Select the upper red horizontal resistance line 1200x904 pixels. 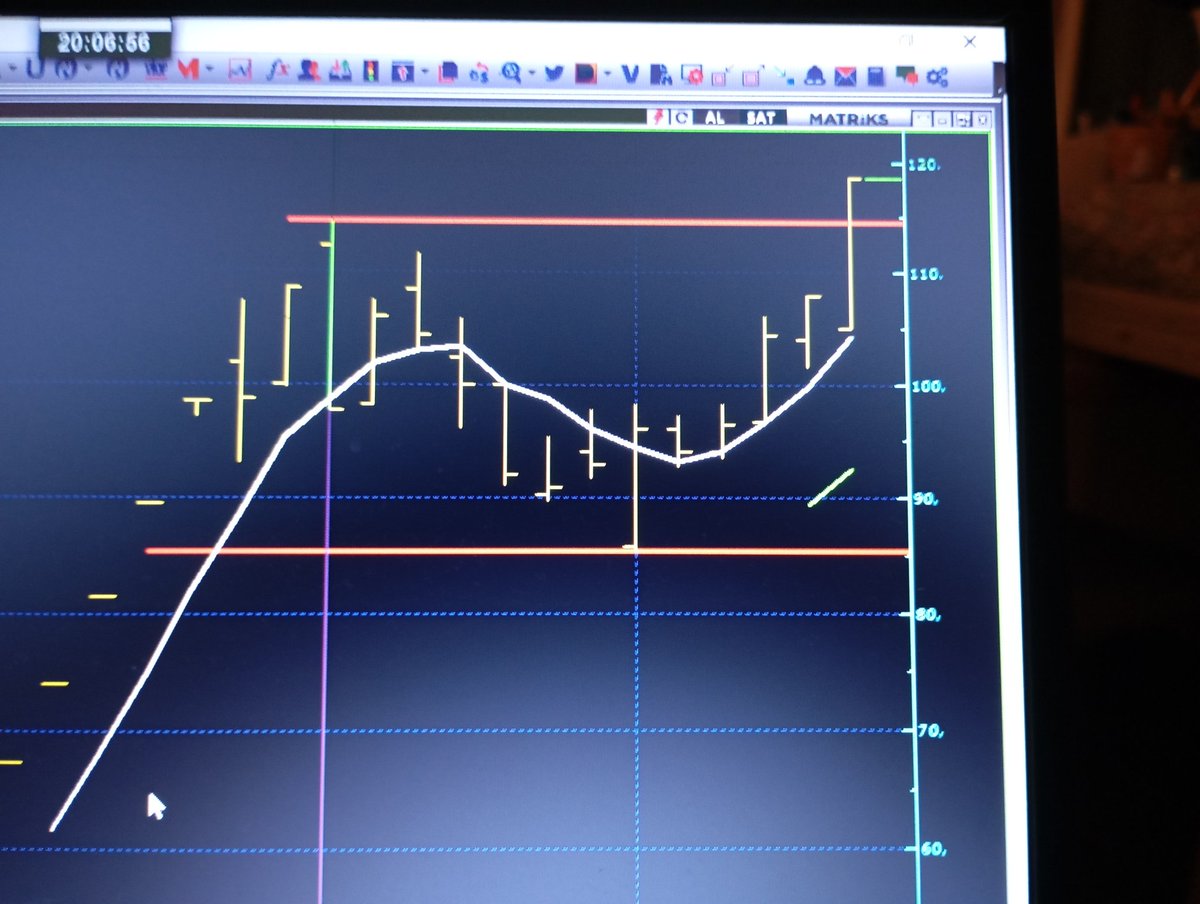point(595,221)
